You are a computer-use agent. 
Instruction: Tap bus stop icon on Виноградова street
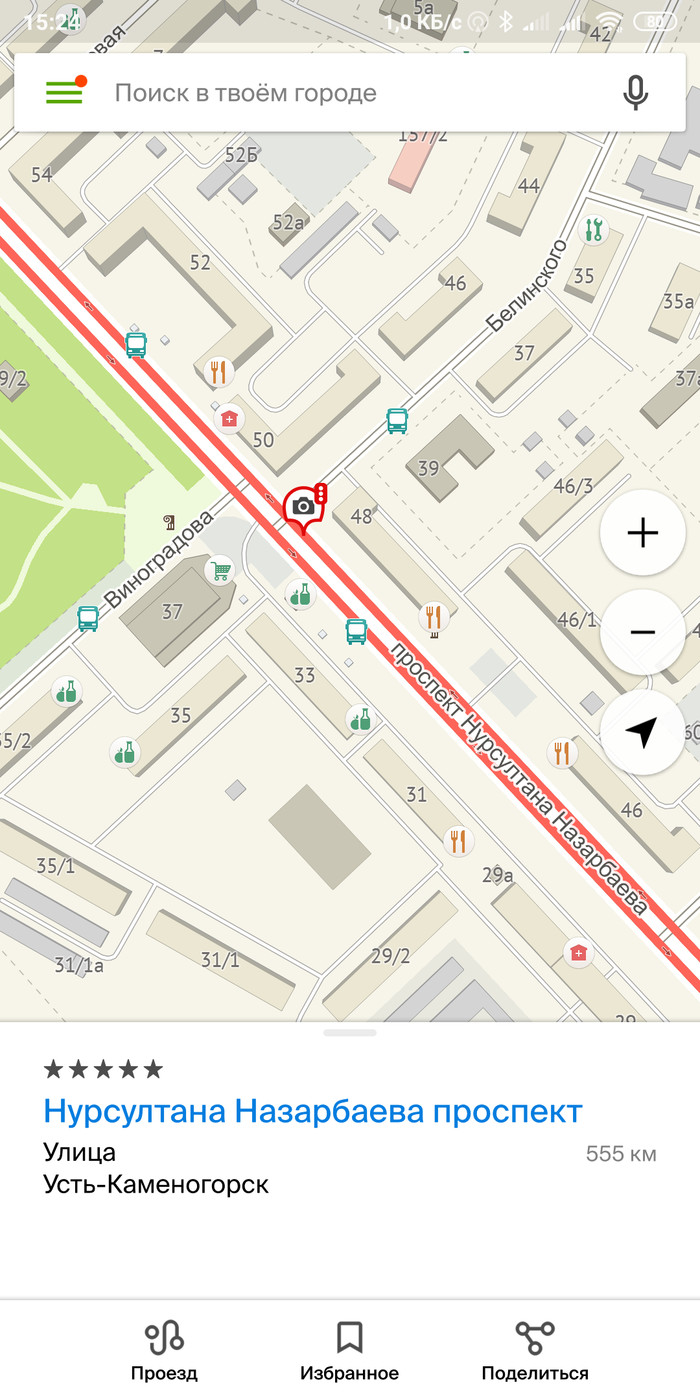click(88, 619)
